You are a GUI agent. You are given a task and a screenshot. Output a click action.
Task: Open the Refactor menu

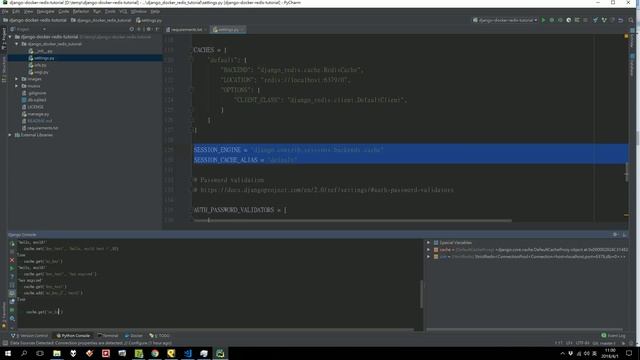coord(81,11)
